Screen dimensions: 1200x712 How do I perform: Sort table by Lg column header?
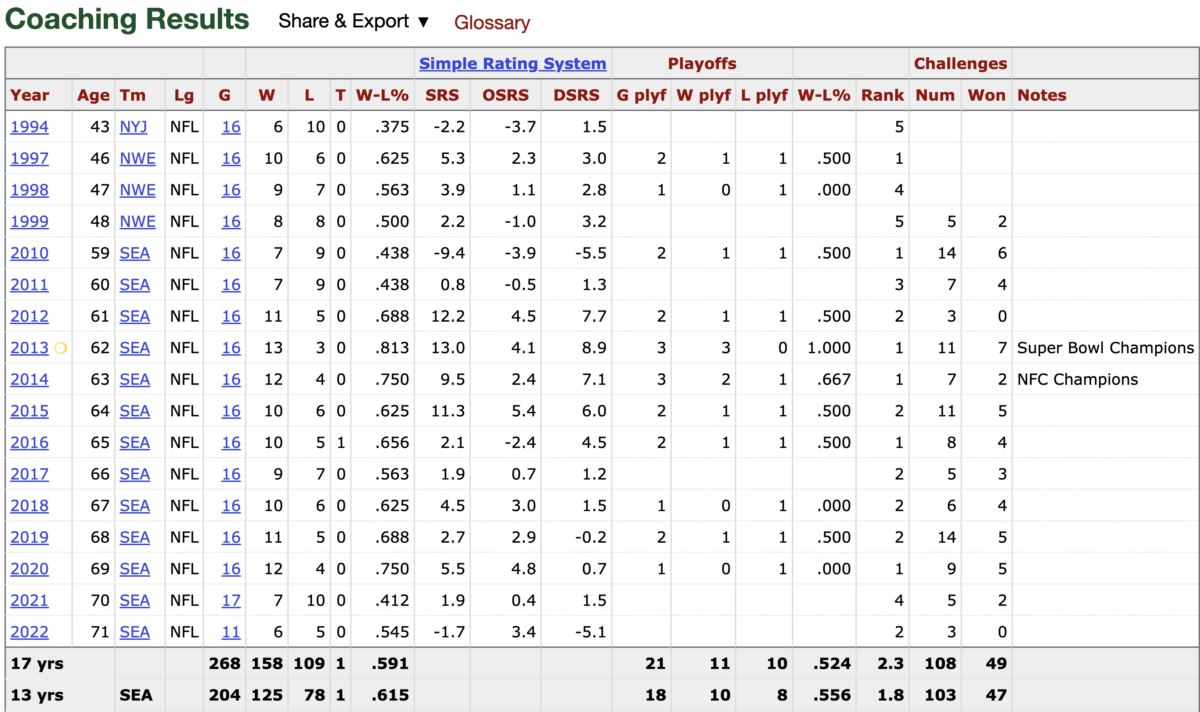tap(184, 95)
